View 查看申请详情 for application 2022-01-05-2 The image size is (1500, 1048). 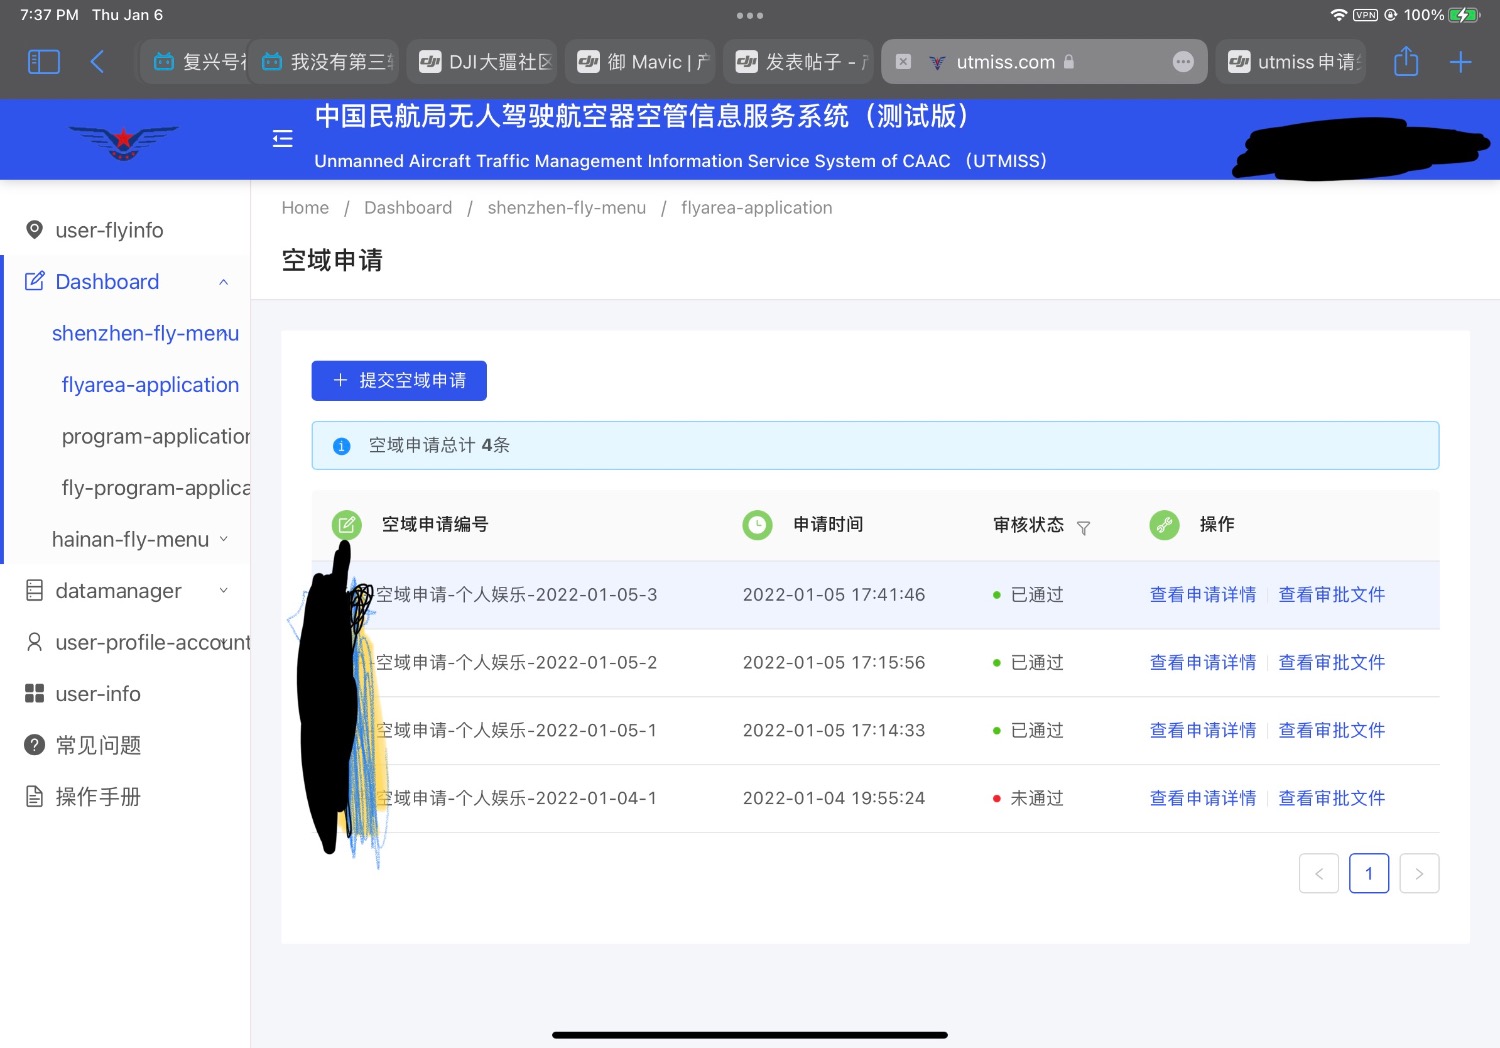(x=1203, y=663)
